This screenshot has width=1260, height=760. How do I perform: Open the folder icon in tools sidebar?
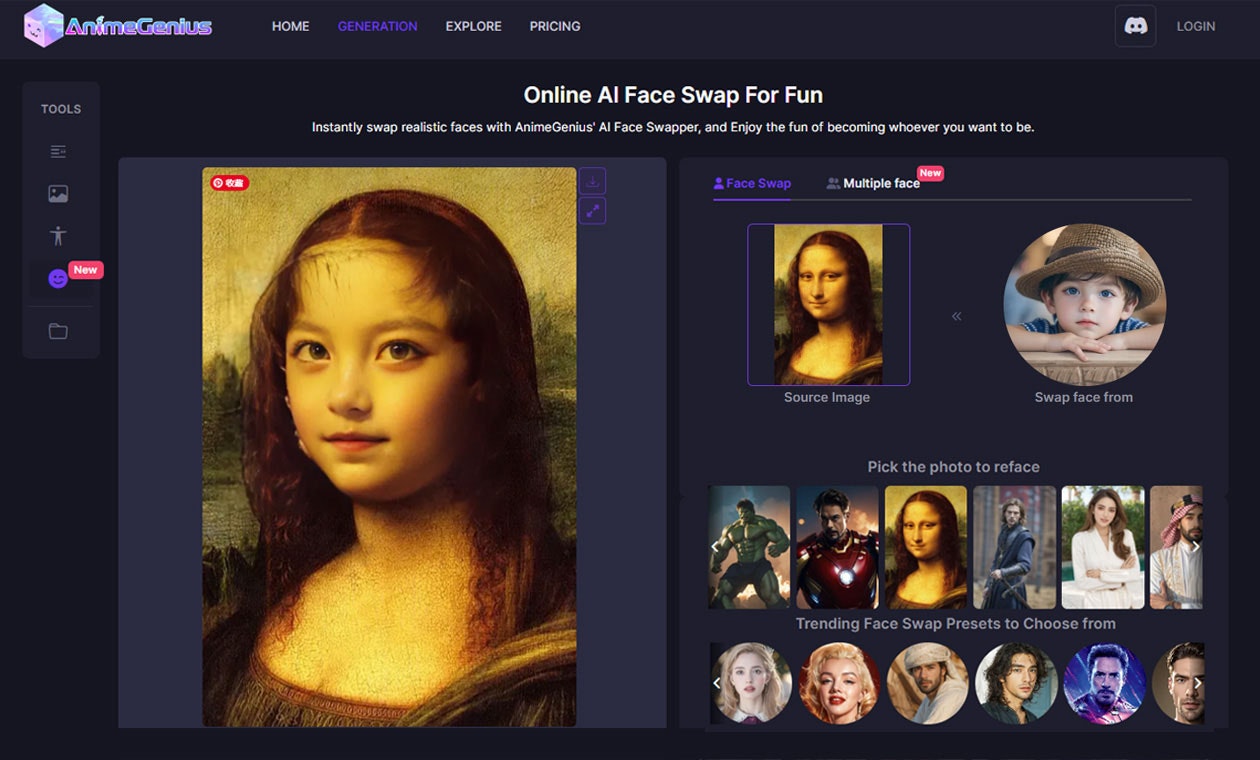tap(58, 331)
